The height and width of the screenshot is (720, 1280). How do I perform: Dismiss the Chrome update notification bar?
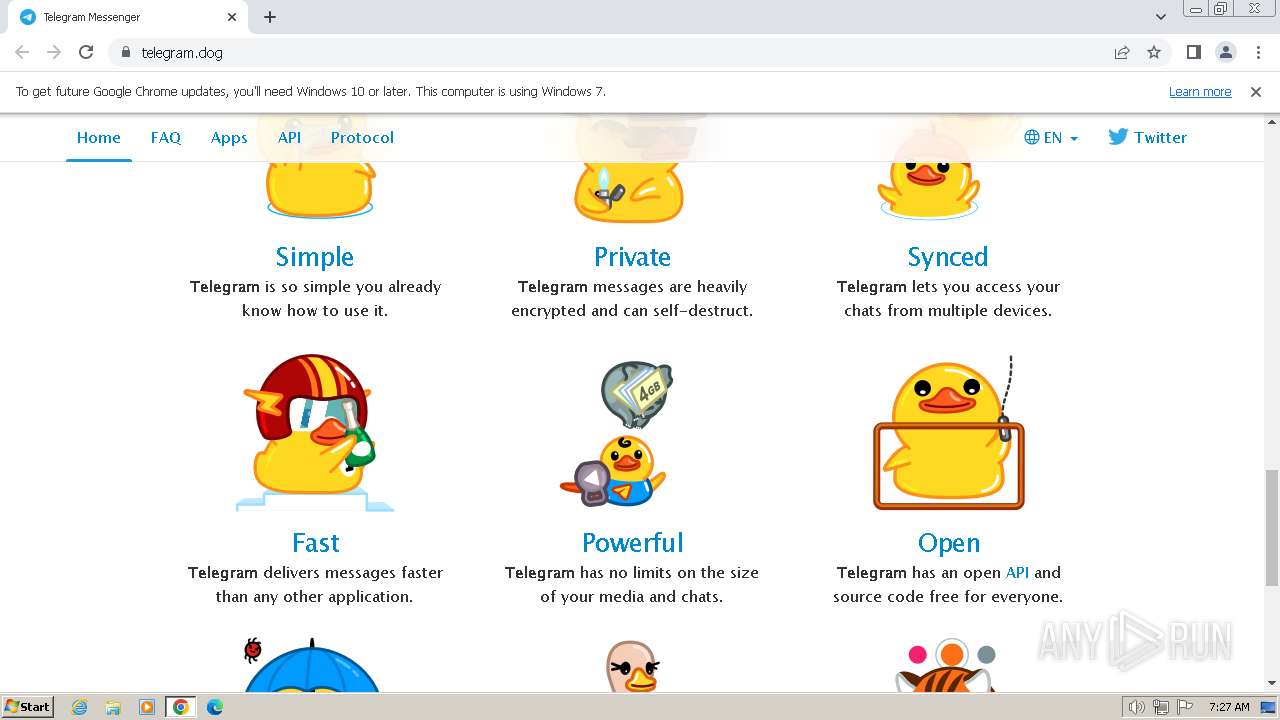(1256, 91)
